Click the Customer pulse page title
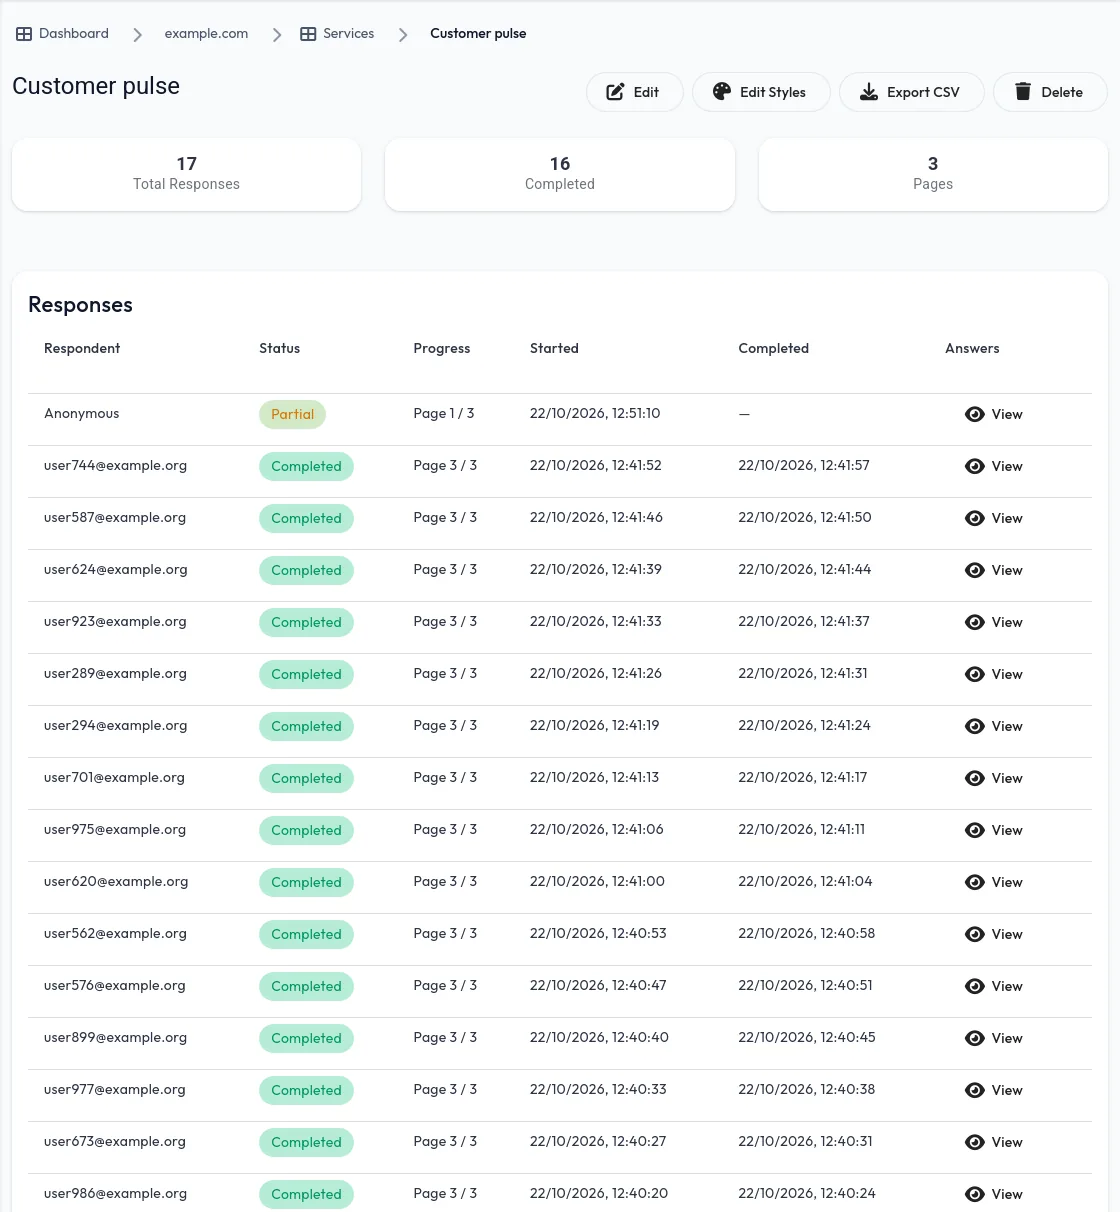 [x=96, y=86]
